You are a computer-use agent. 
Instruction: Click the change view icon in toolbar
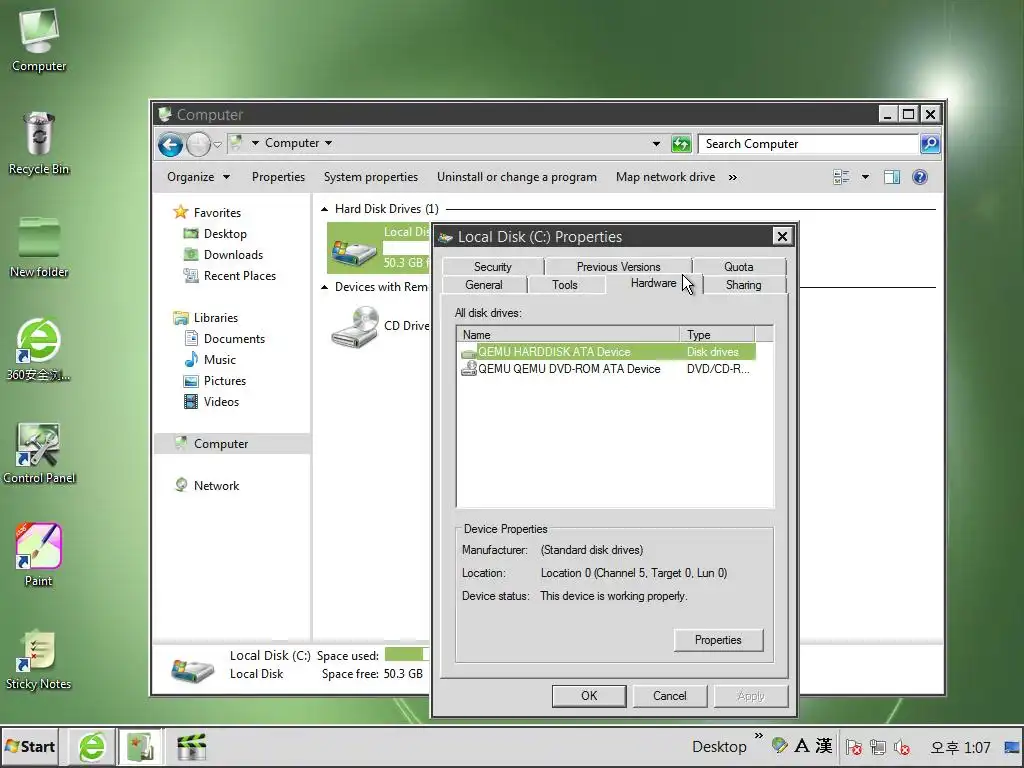(841, 177)
